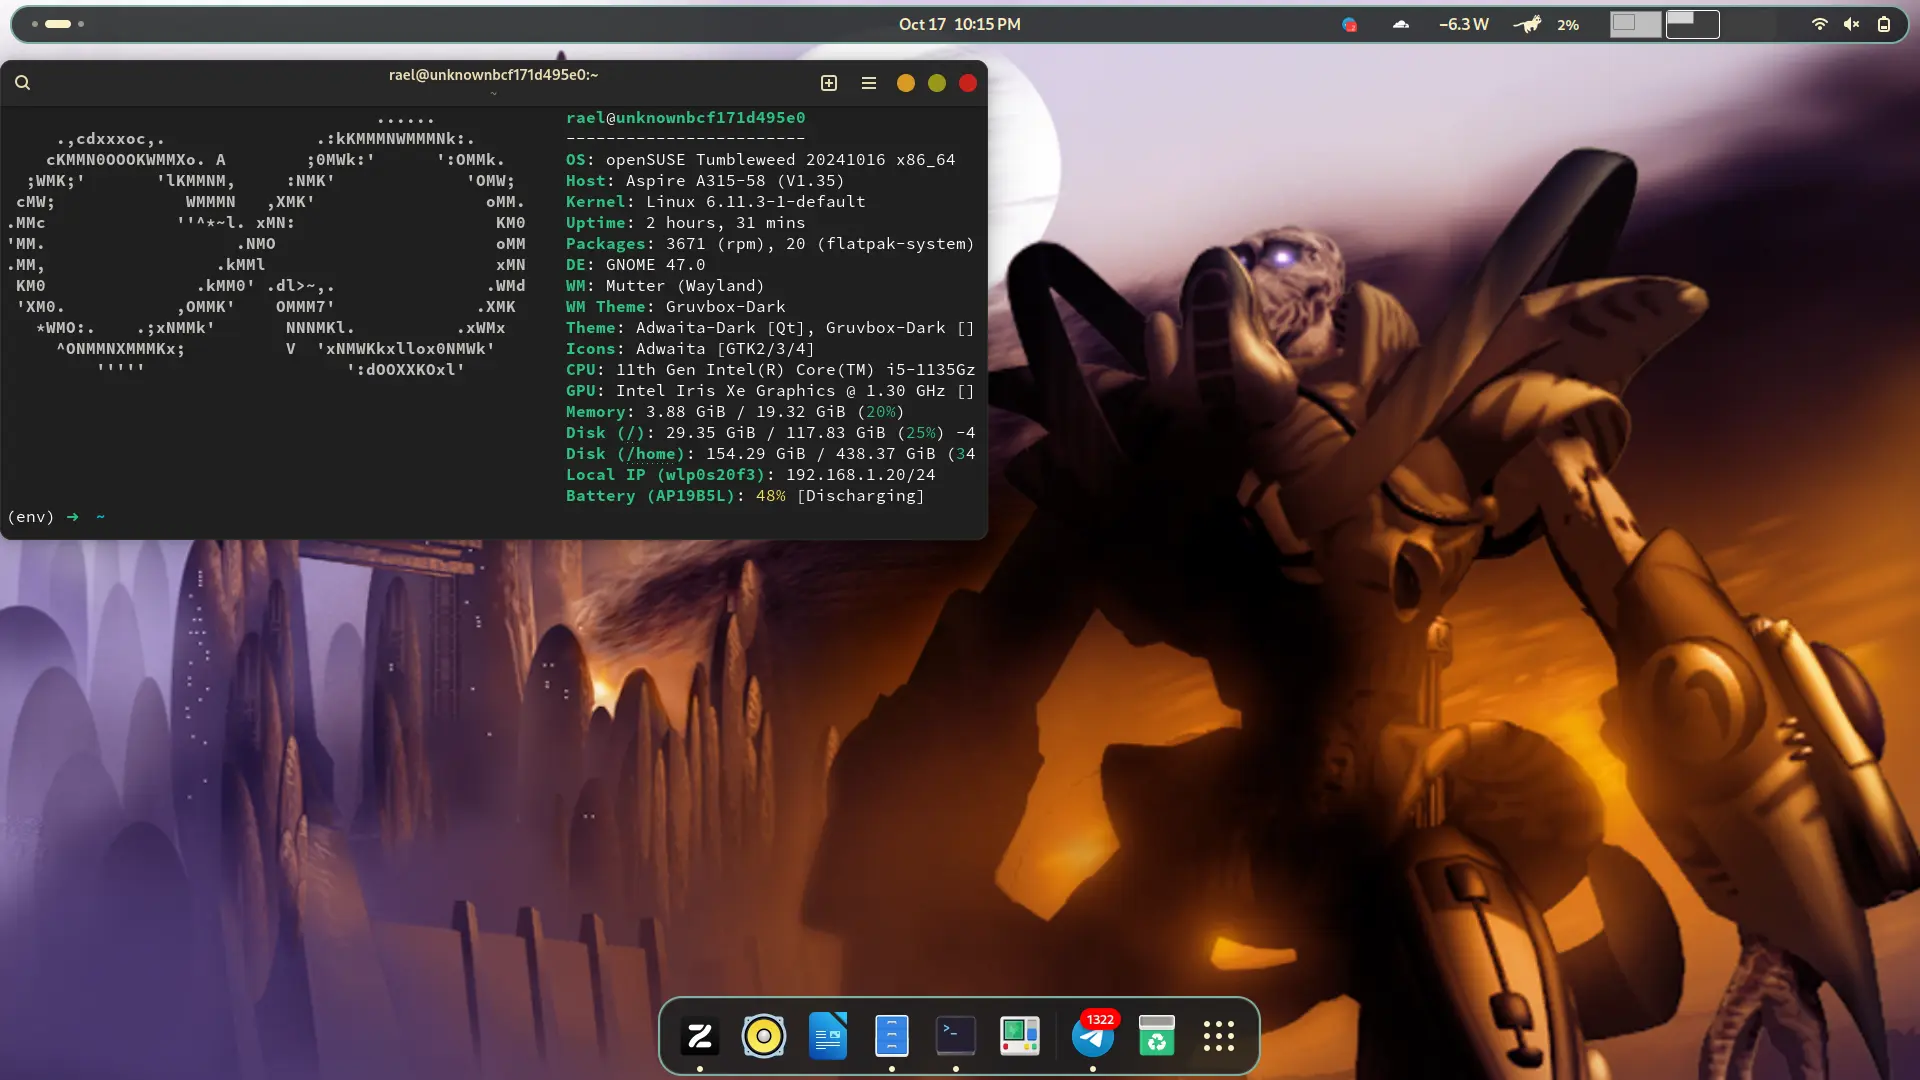This screenshot has width=1920, height=1080.
Task: Open LibreOffice Writer from the dock
Action: tap(828, 1036)
